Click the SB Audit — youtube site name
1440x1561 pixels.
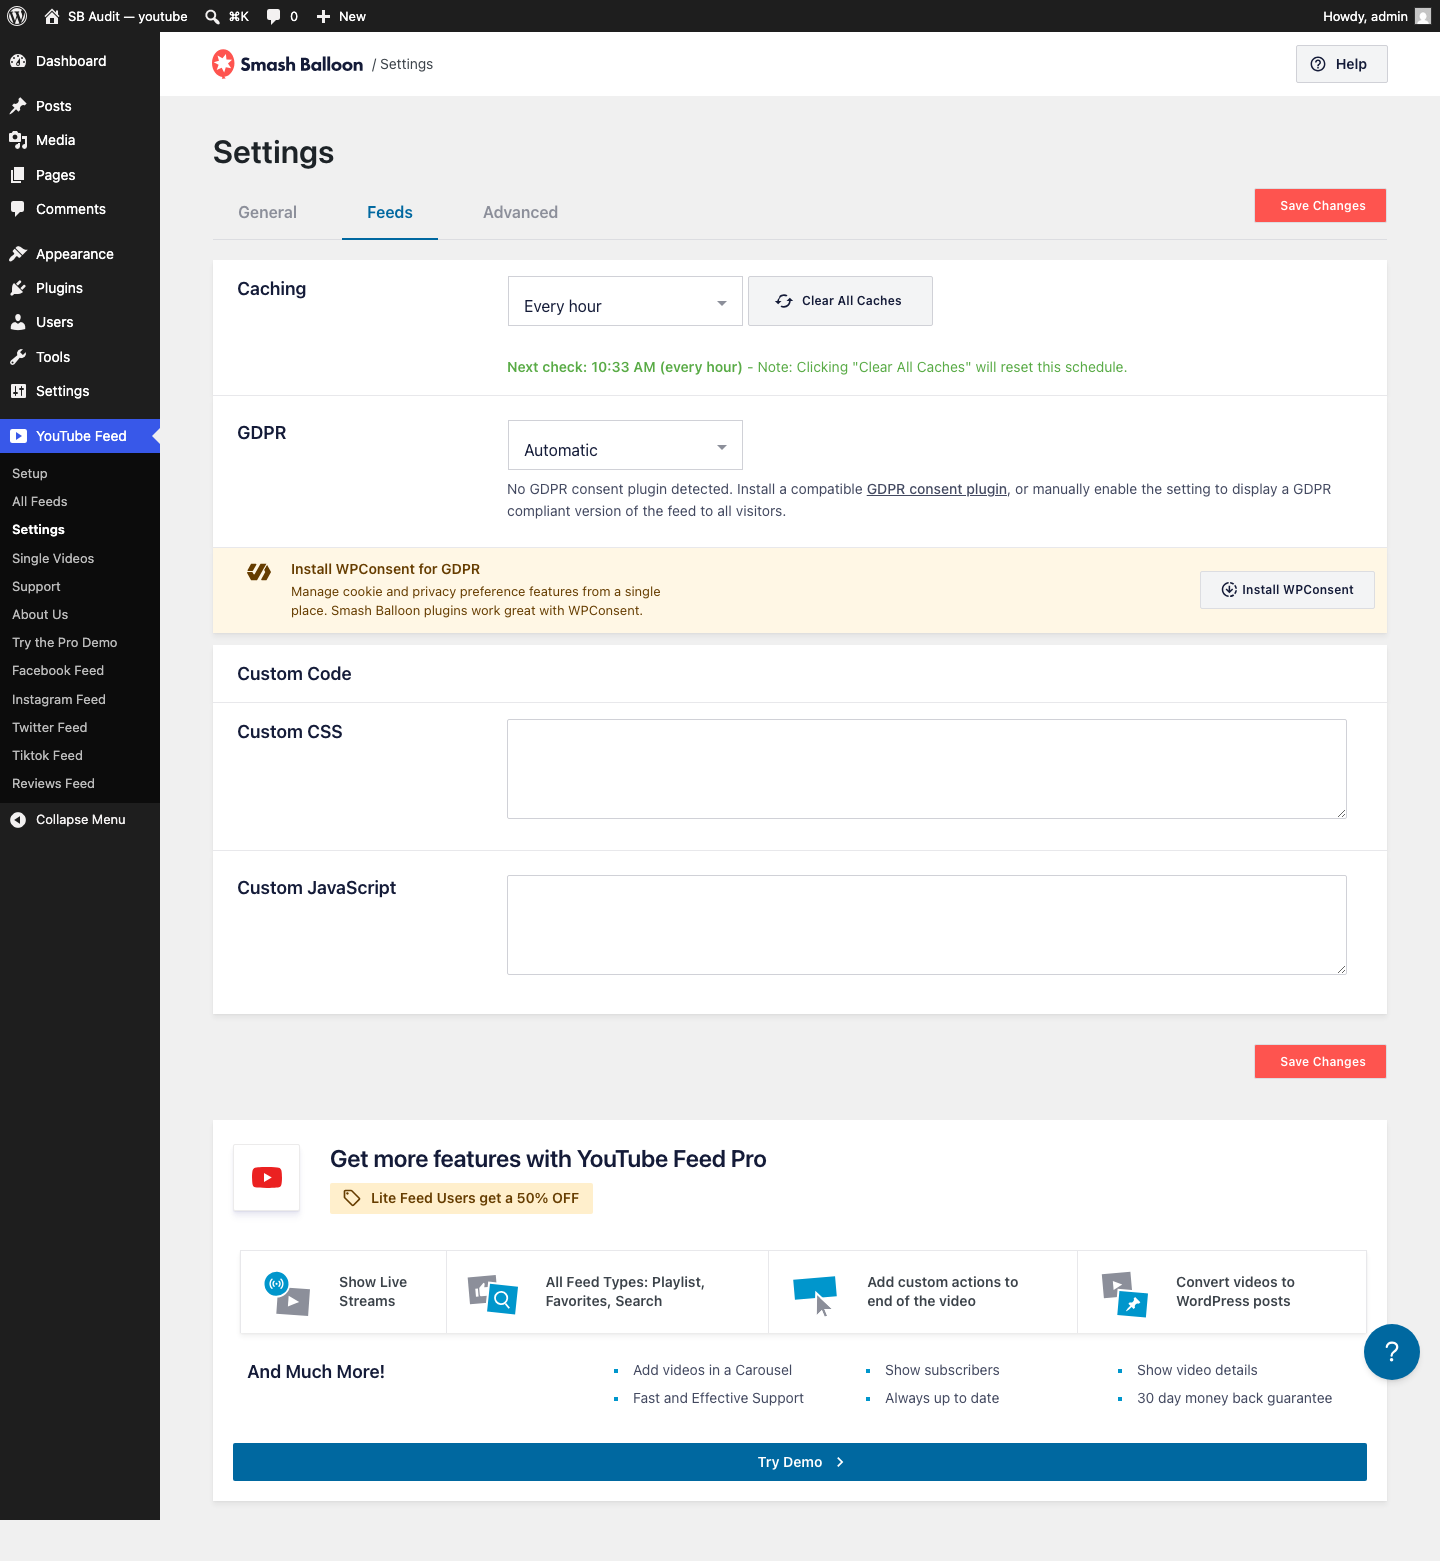tap(128, 16)
